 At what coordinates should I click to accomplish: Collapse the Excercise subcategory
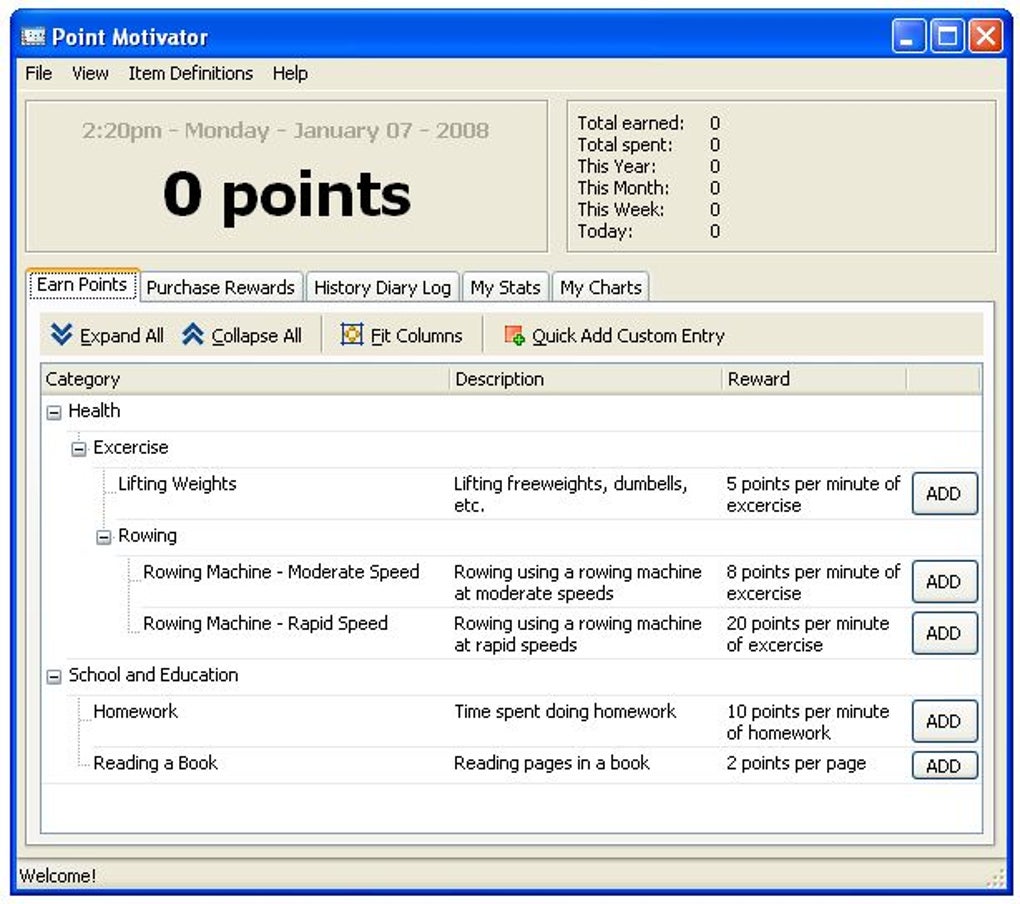(x=78, y=447)
